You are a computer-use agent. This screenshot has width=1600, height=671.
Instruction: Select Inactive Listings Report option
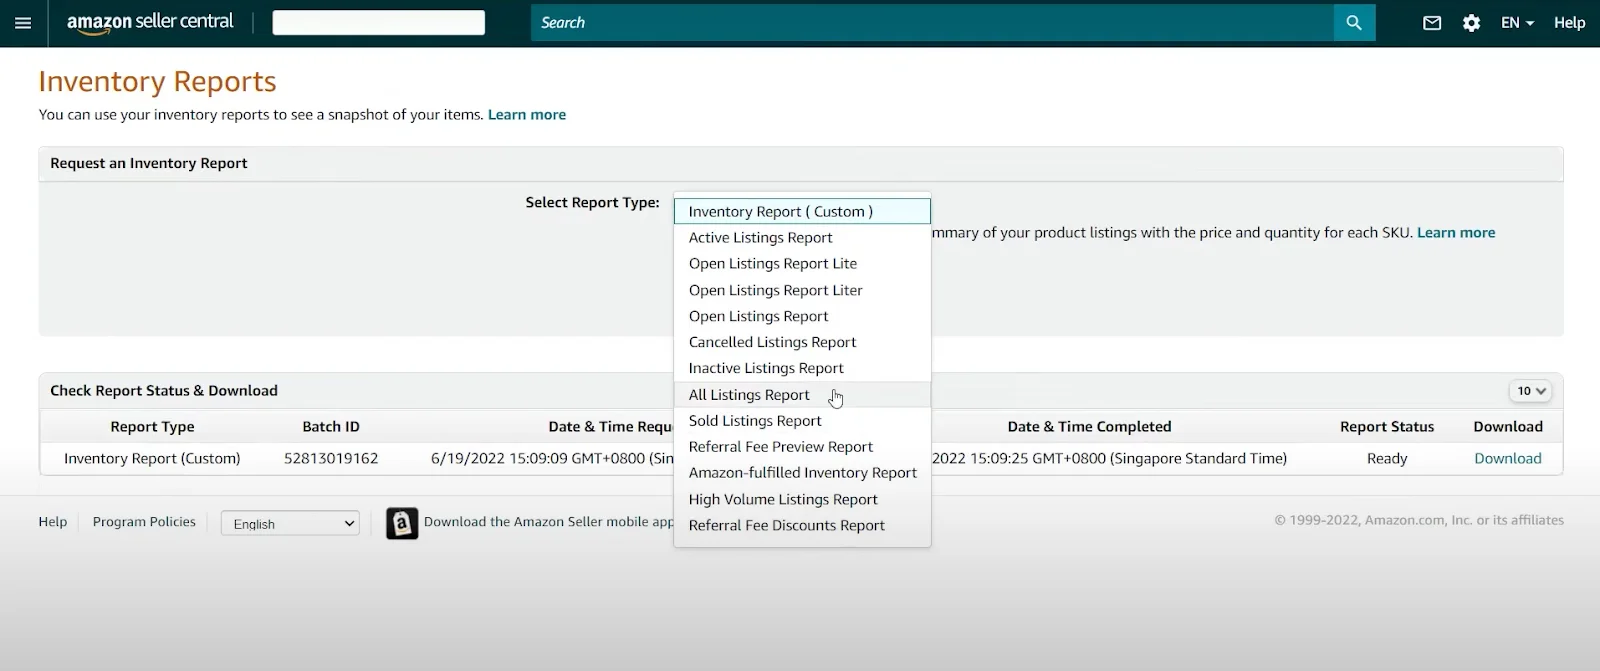[802, 368]
